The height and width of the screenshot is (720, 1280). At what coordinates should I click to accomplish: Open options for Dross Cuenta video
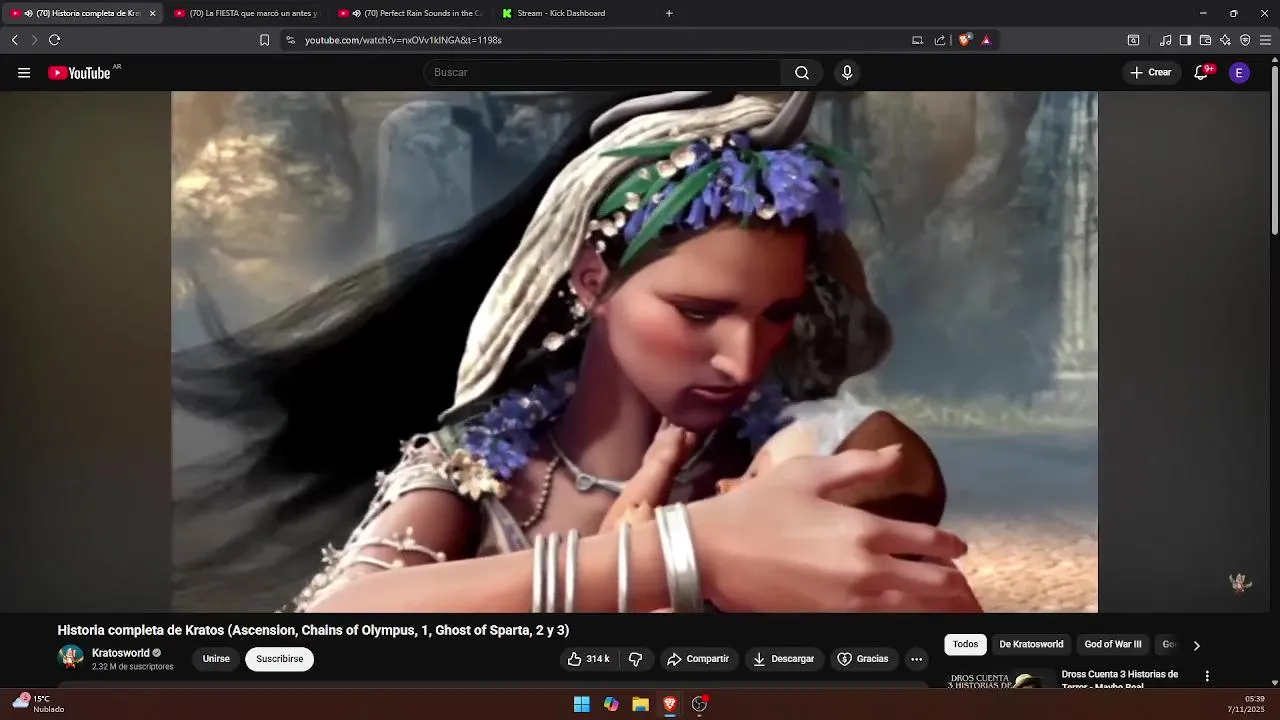(x=1207, y=676)
